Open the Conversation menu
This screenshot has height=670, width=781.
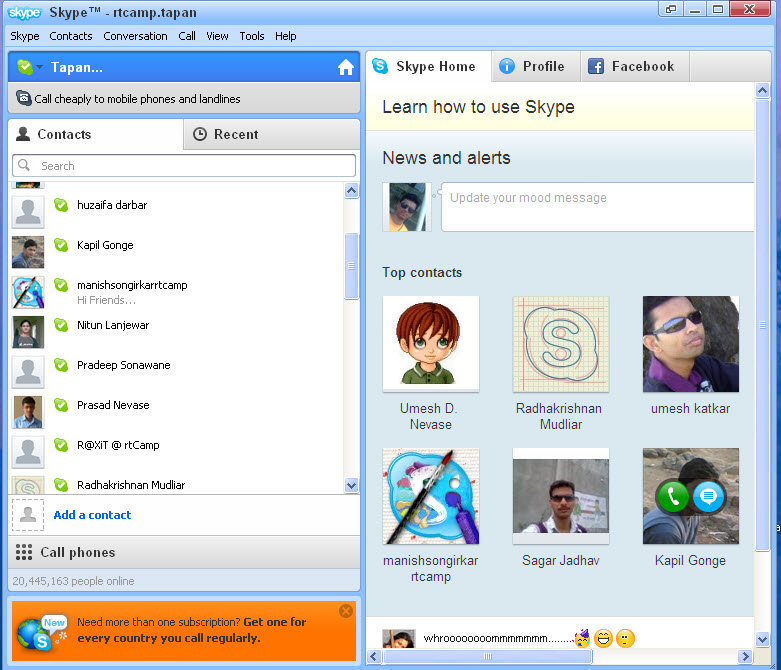[x=135, y=36]
